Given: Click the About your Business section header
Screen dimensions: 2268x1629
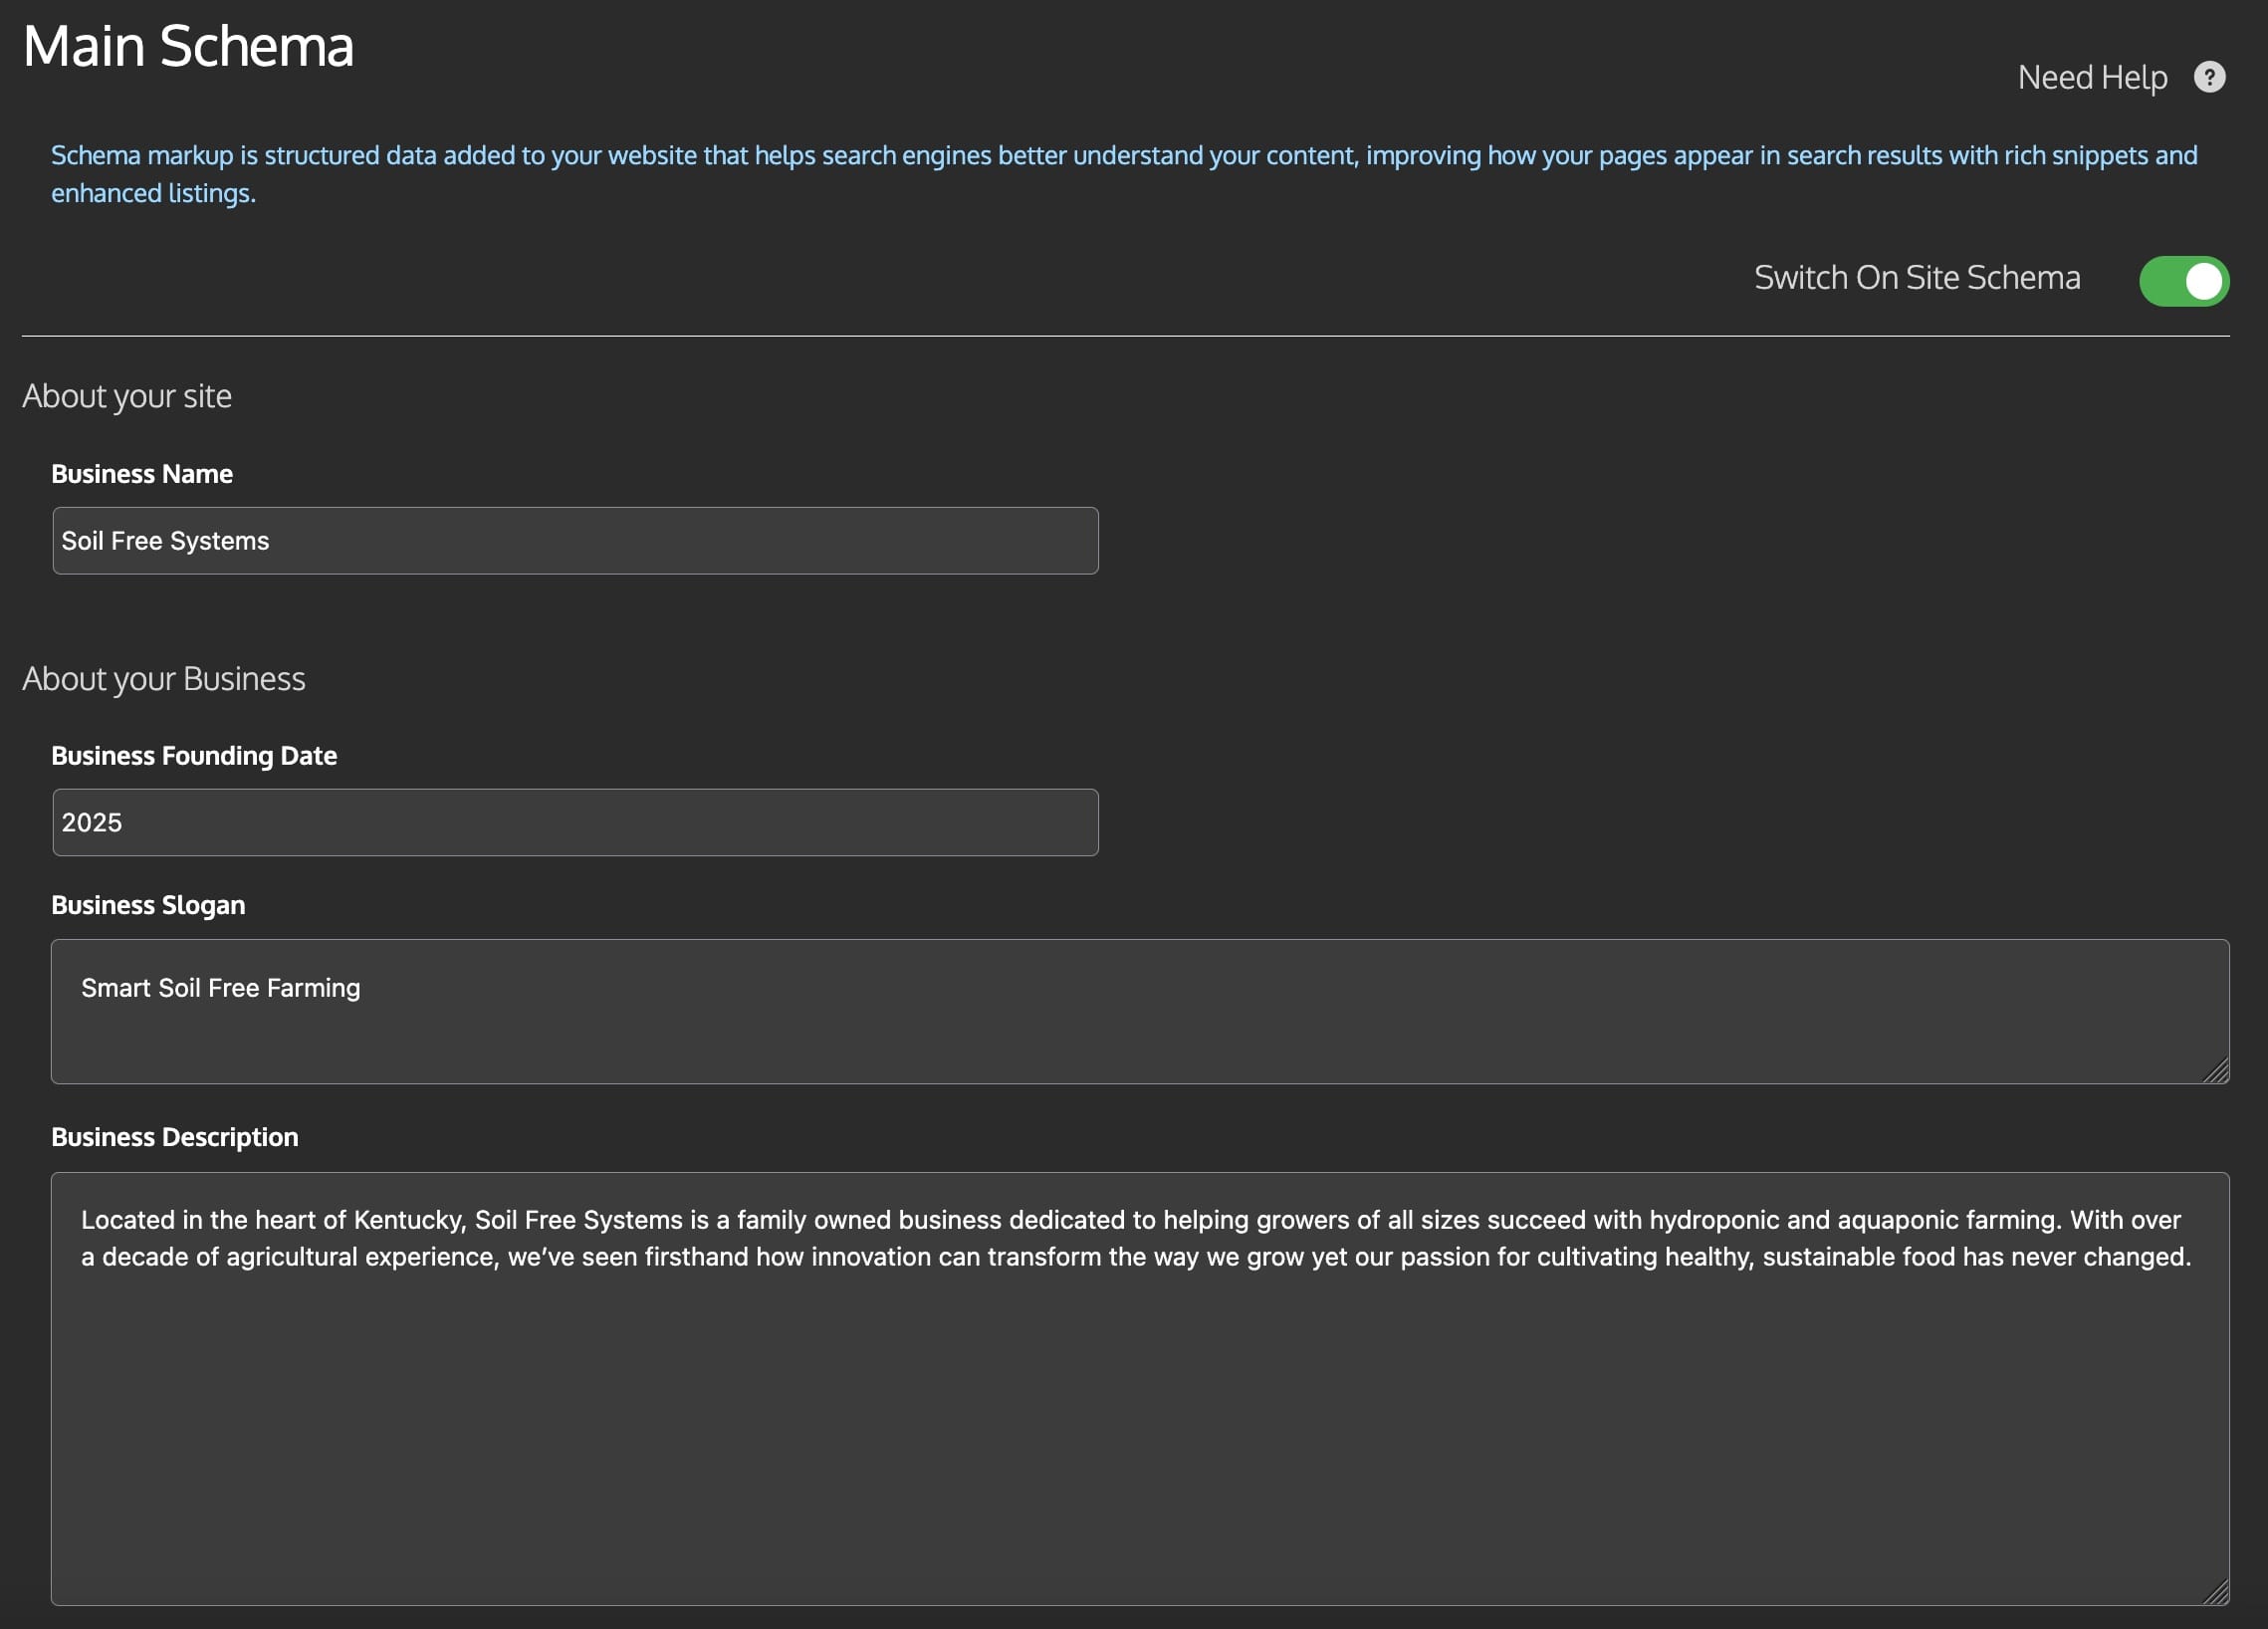Looking at the screenshot, I should 165,679.
